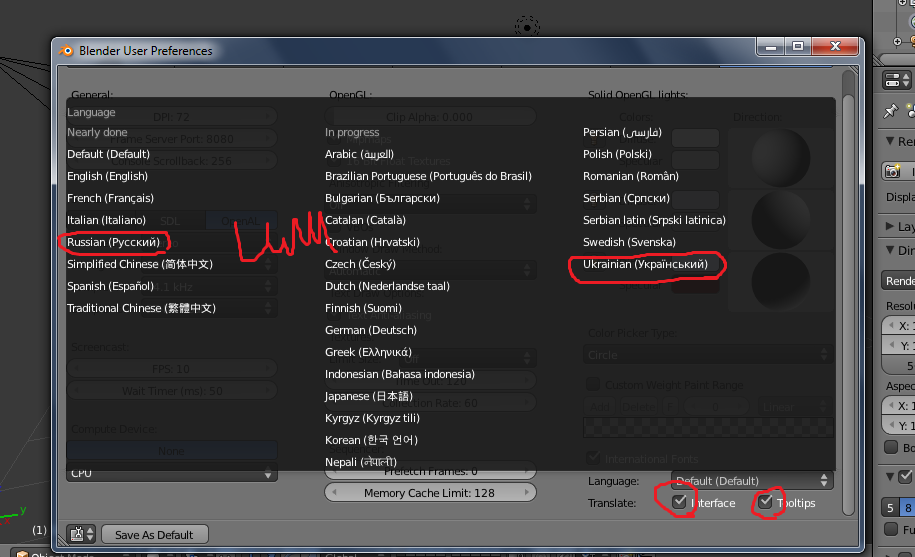Select Italian (Italiano) language

coord(106,220)
